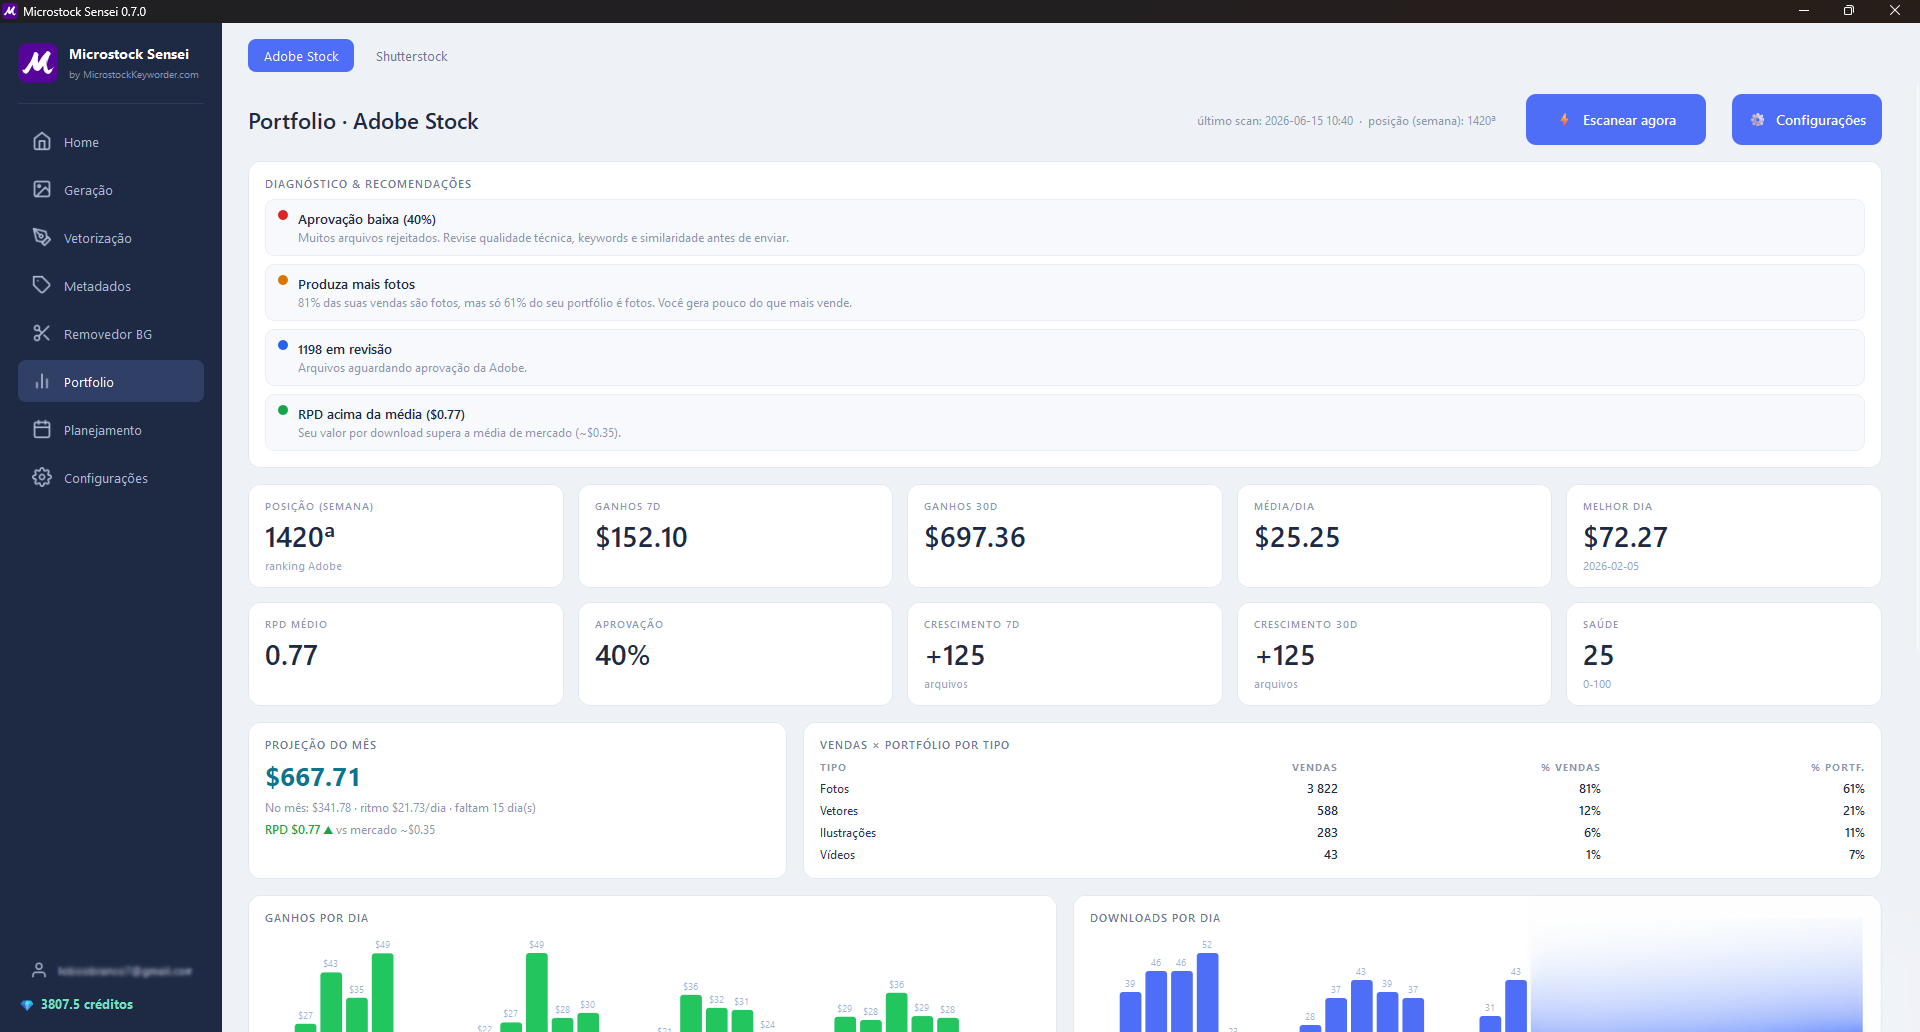Switch to the Shutterstock tab
1920x1032 pixels.
click(x=411, y=56)
